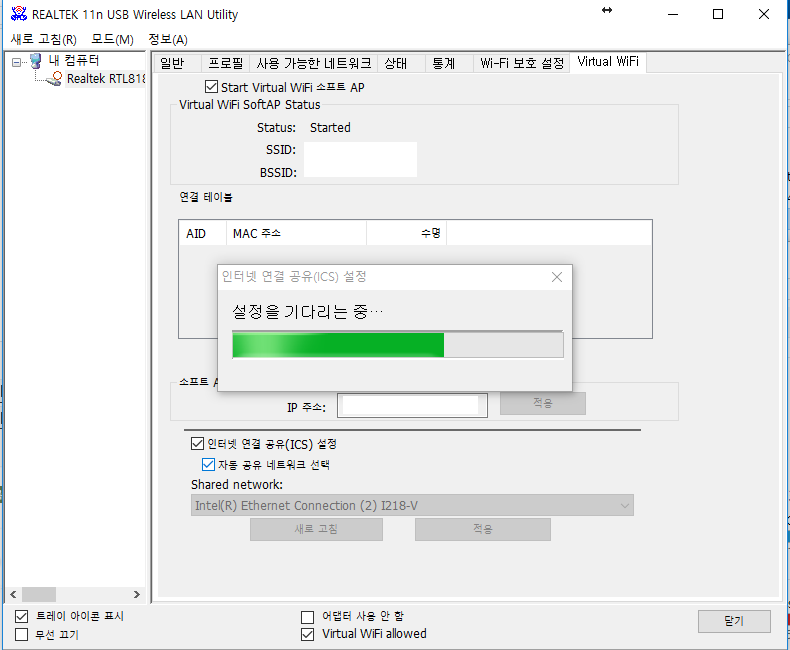Click left arrow of tree panel scrollbar
The image size is (790, 650).
coord(14,595)
